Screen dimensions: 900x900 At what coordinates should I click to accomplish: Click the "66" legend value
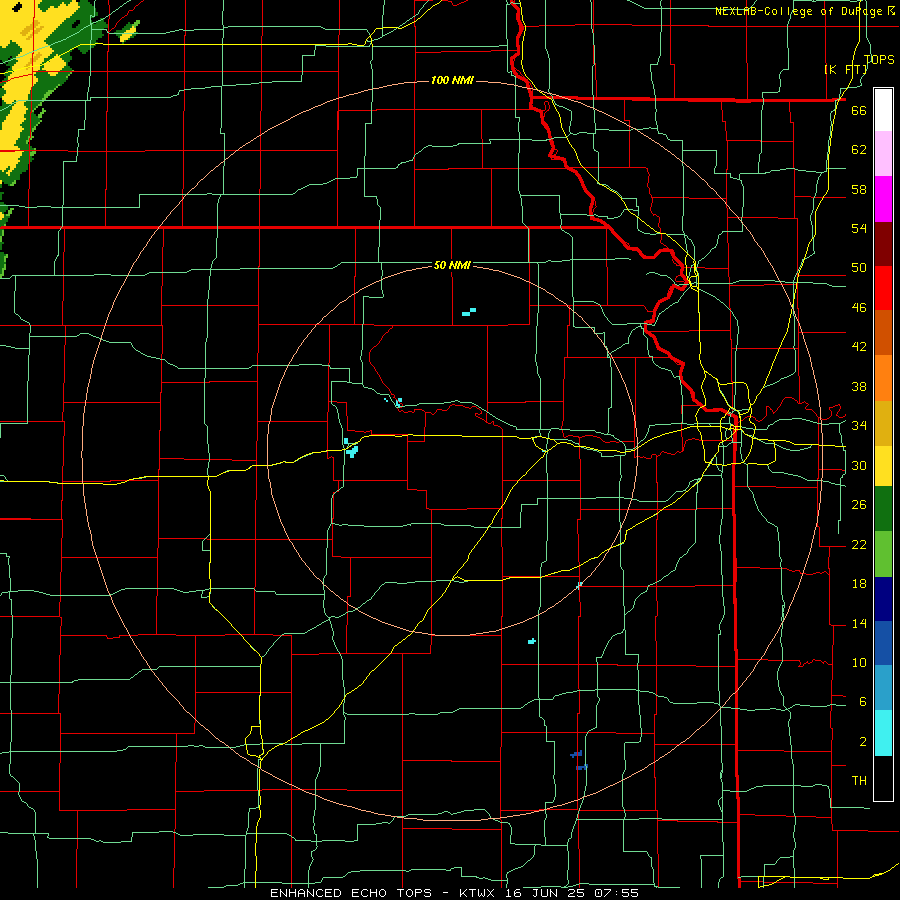click(x=859, y=111)
